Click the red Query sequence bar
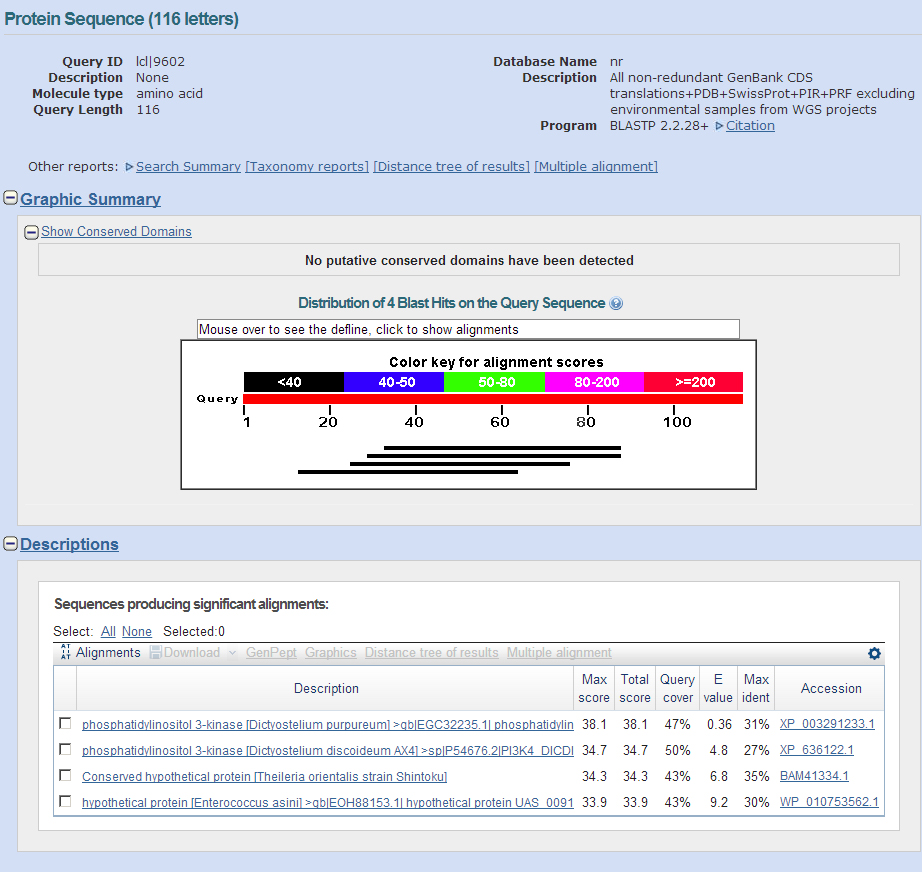This screenshot has width=922, height=872. pyautogui.click(x=493, y=399)
